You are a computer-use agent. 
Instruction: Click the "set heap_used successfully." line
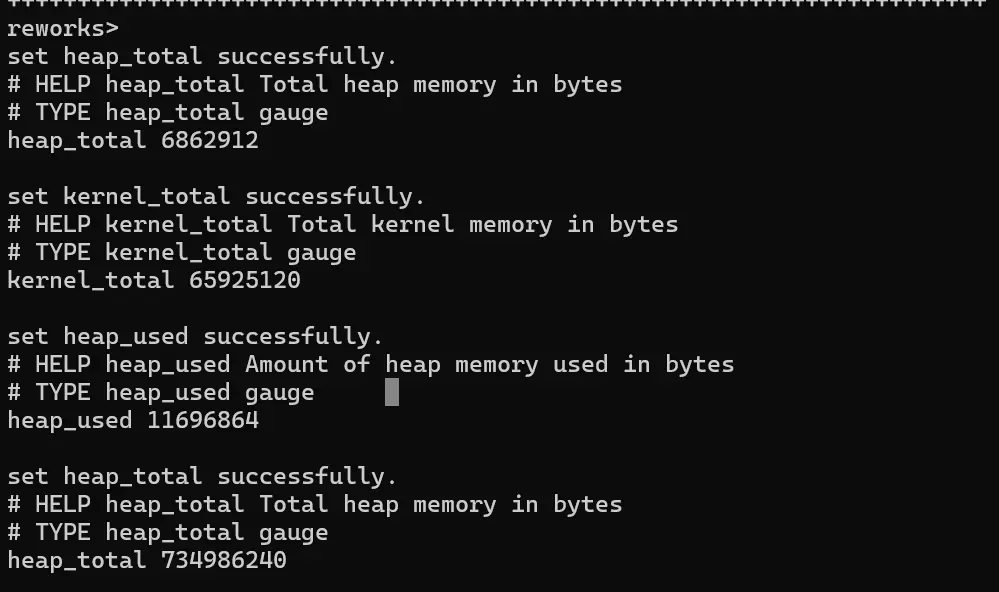point(195,336)
